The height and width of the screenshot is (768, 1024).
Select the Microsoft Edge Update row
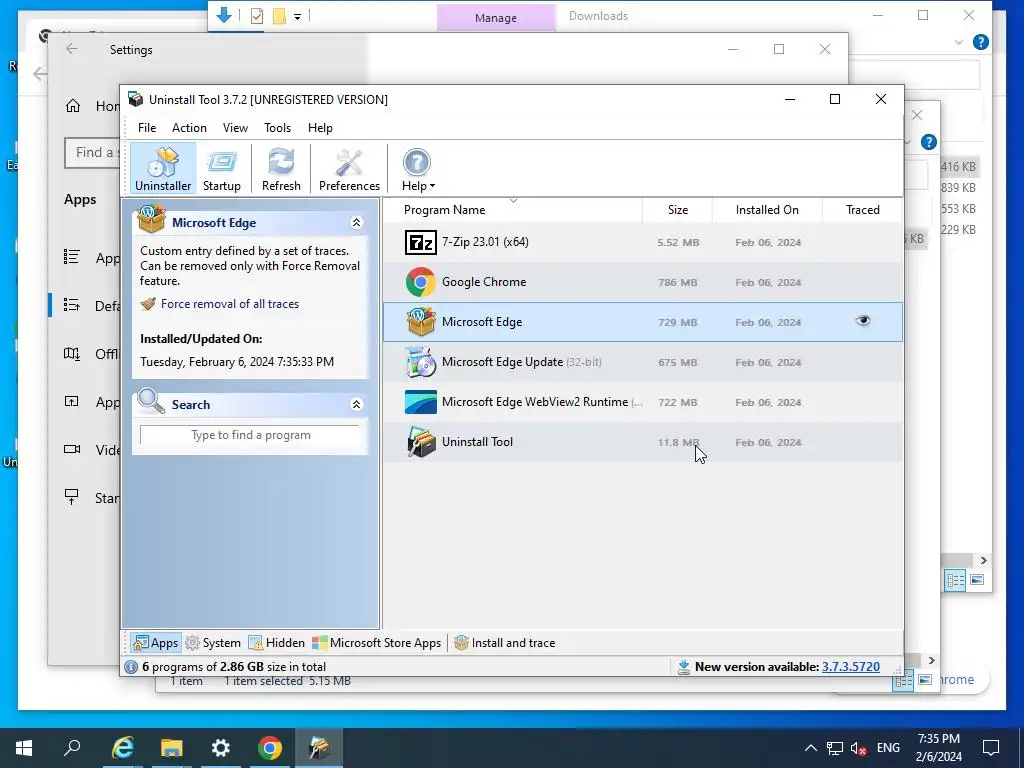(643, 362)
